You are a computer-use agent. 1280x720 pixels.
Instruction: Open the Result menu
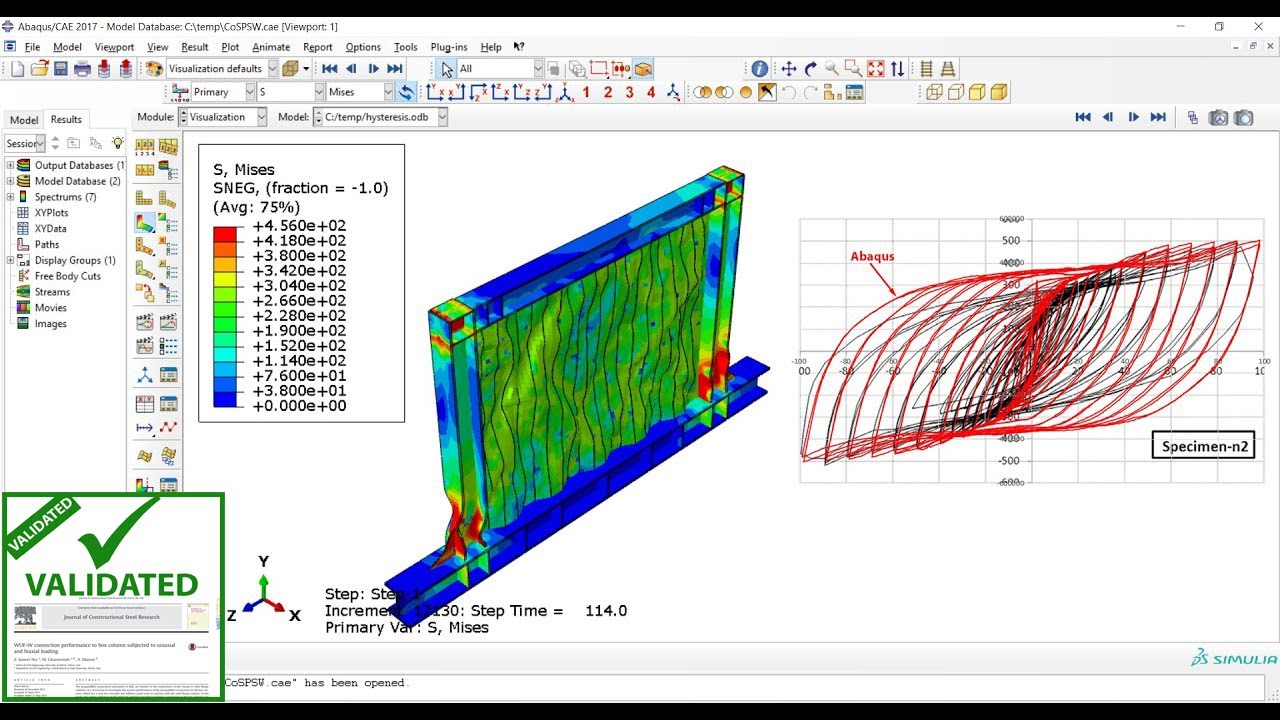[x=195, y=47]
